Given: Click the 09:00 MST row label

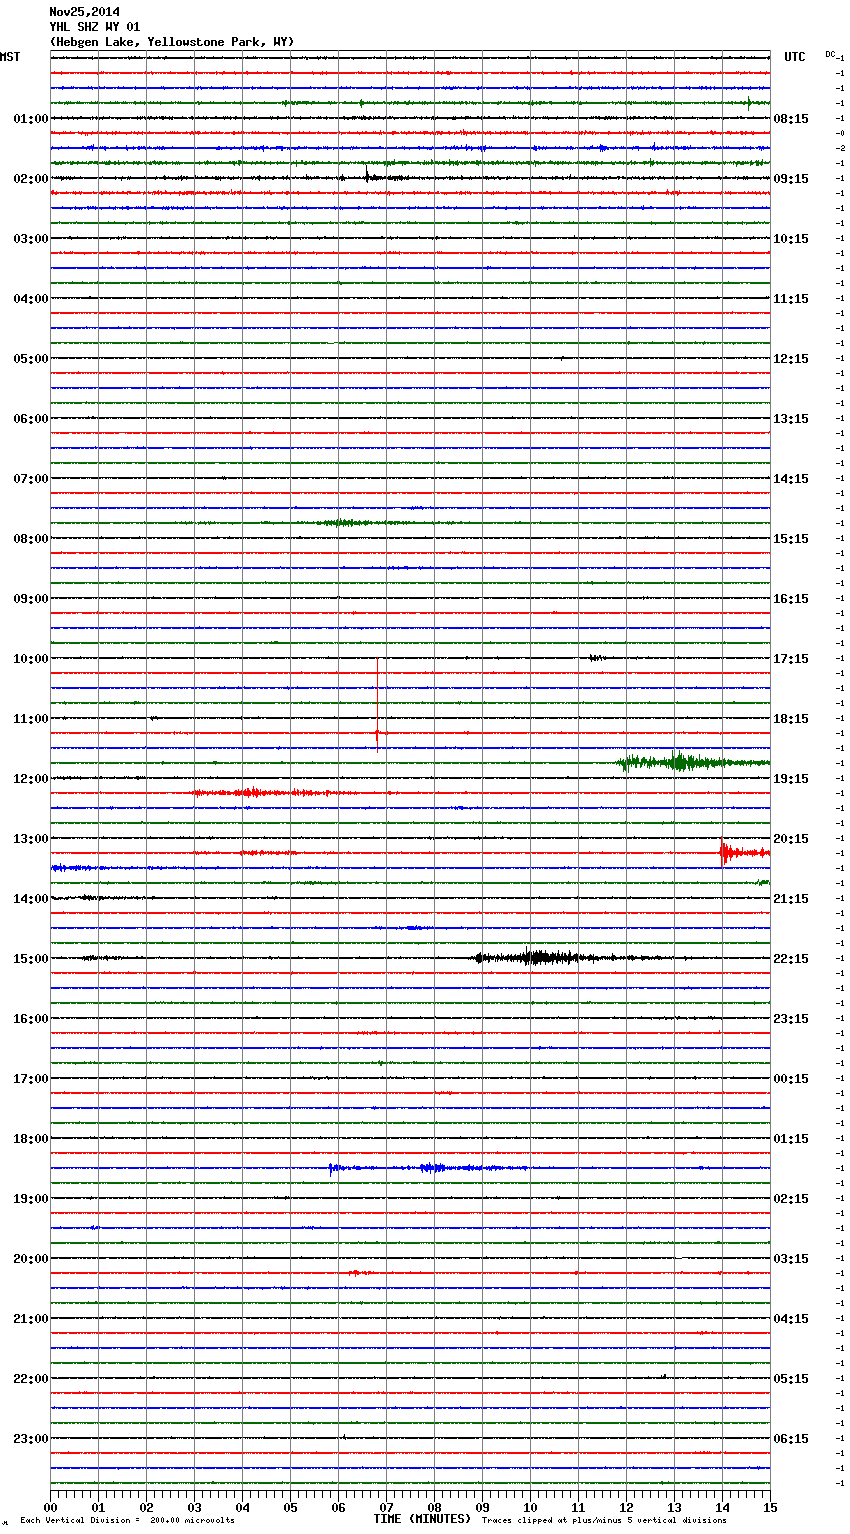Looking at the screenshot, I should [30, 599].
